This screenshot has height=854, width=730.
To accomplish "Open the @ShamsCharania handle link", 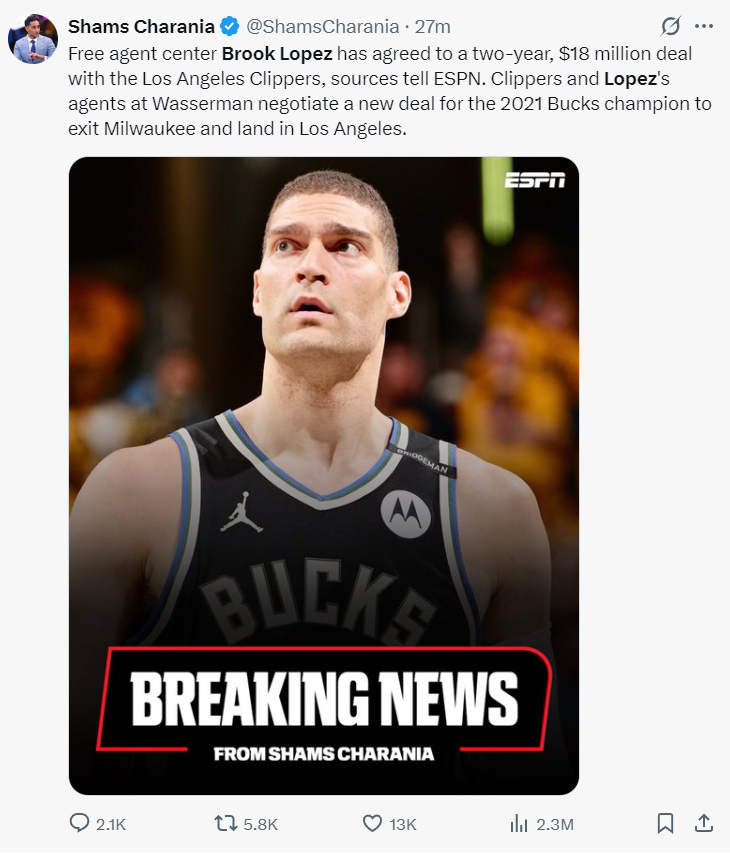I will 323,27.
